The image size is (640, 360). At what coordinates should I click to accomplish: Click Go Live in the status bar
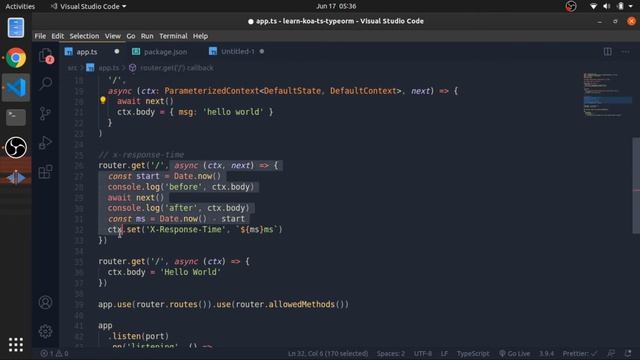[514, 353]
